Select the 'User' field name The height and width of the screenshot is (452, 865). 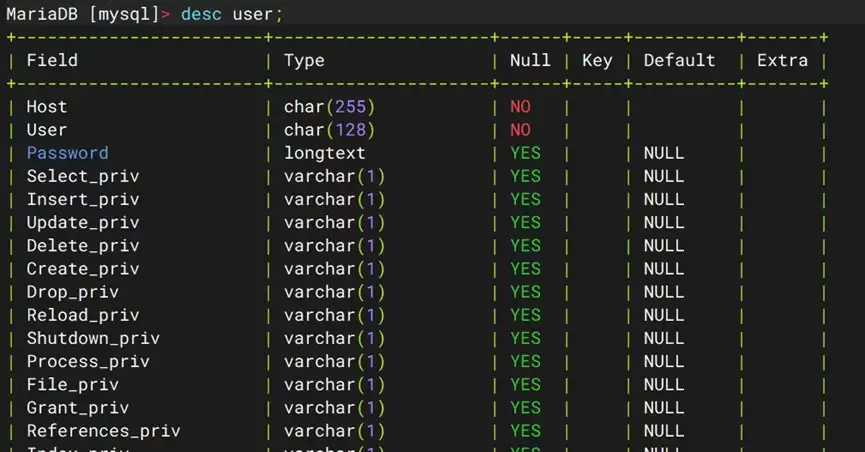click(x=47, y=130)
